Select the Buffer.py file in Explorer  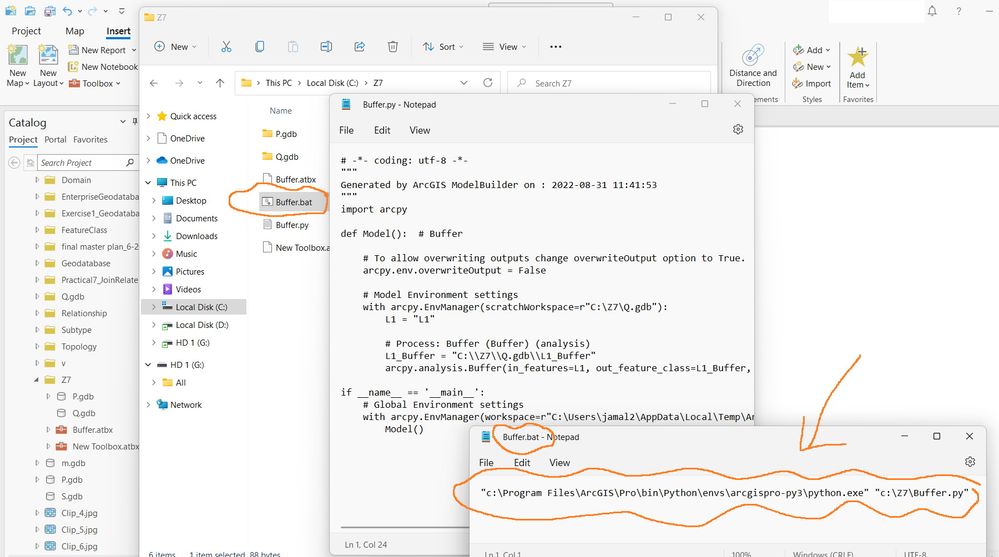pos(292,225)
